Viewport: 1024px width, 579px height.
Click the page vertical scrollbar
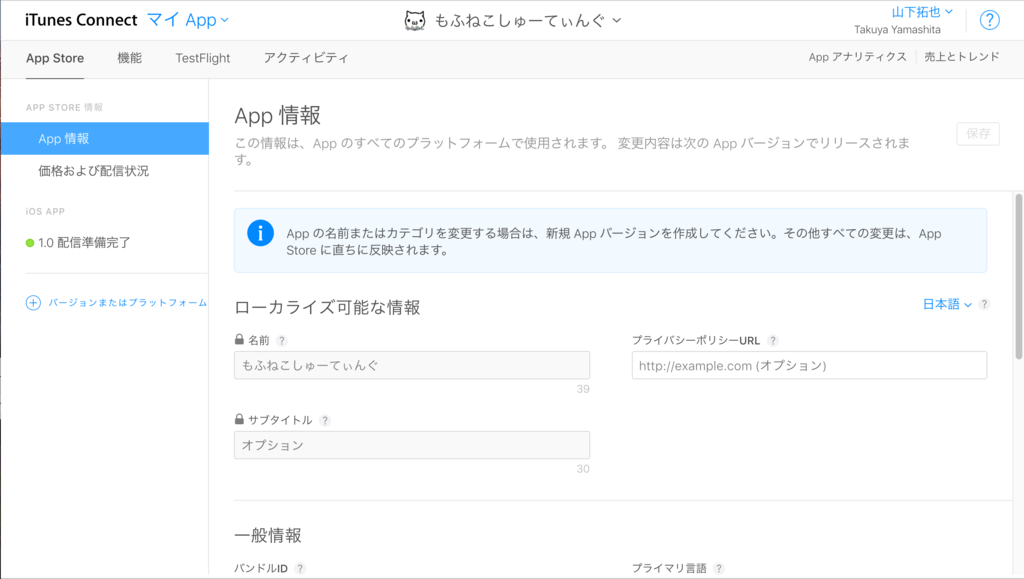(x=1018, y=276)
